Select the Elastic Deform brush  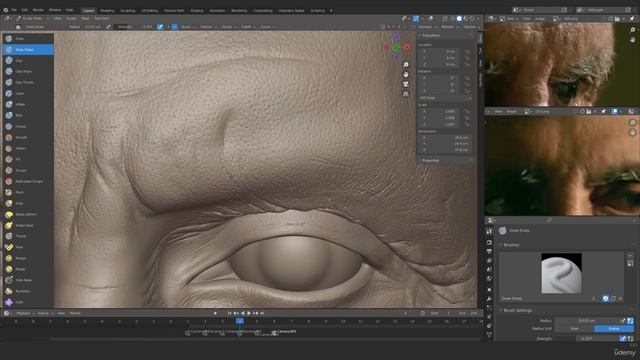pyautogui.click(x=28, y=214)
